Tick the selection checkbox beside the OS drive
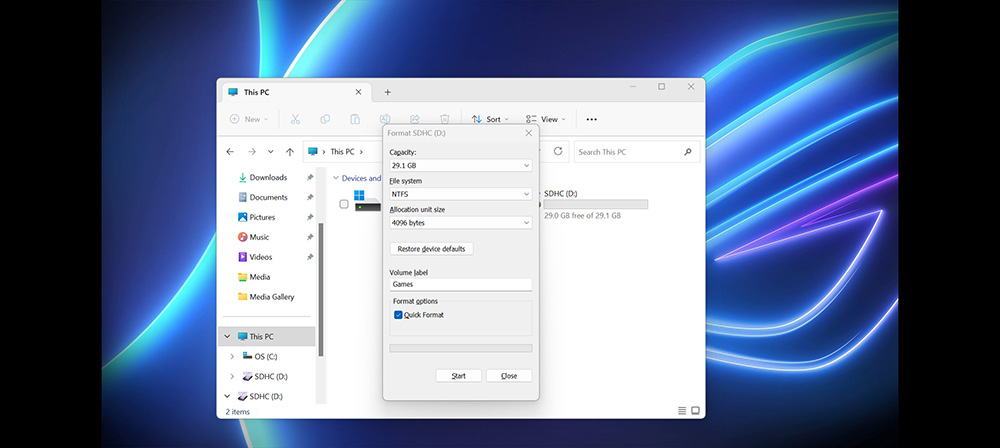The height and width of the screenshot is (448, 1000). point(344,204)
